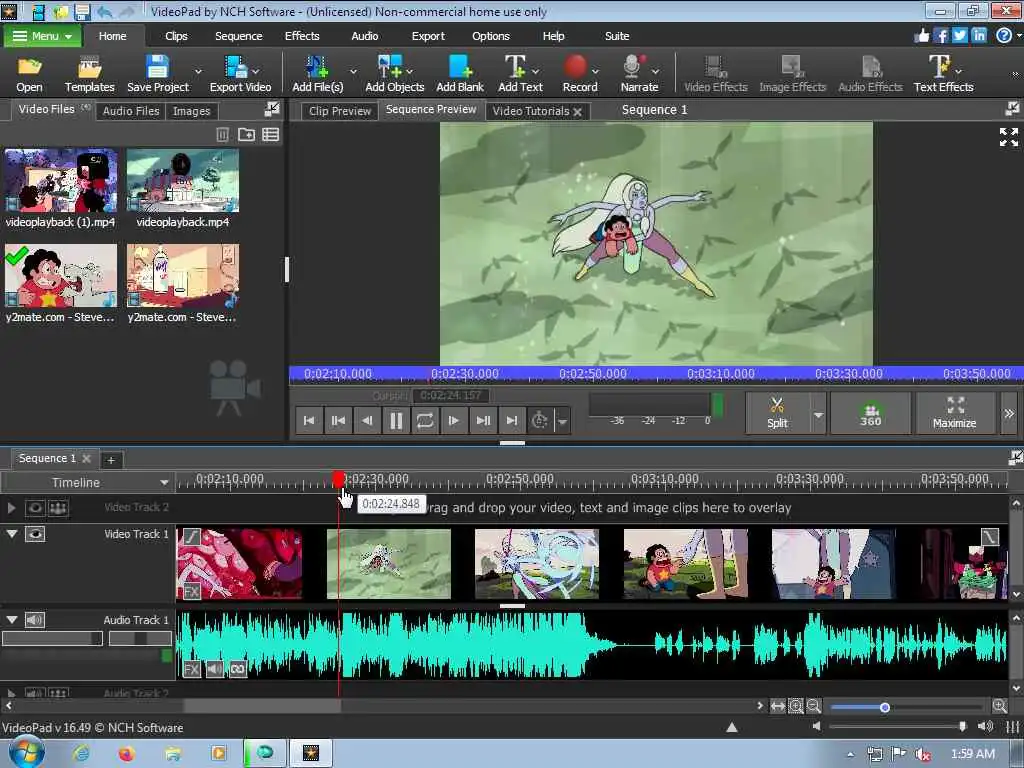Click the Facebook share icon
Viewport: 1024px width, 768px height.
click(x=940, y=36)
